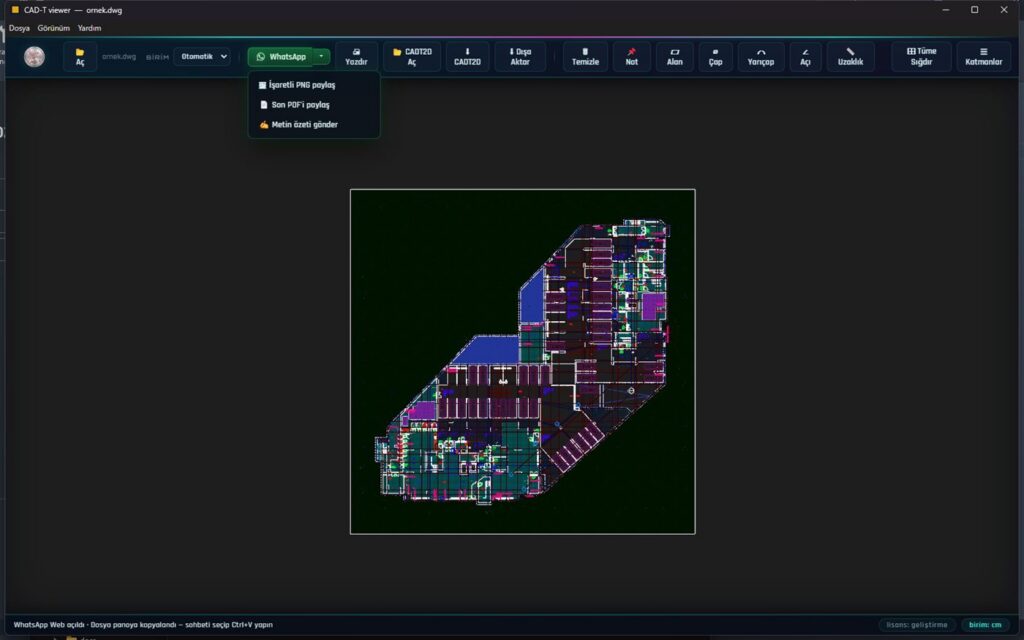Click the BİRİM label in the toolbar

tap(157, 57)
